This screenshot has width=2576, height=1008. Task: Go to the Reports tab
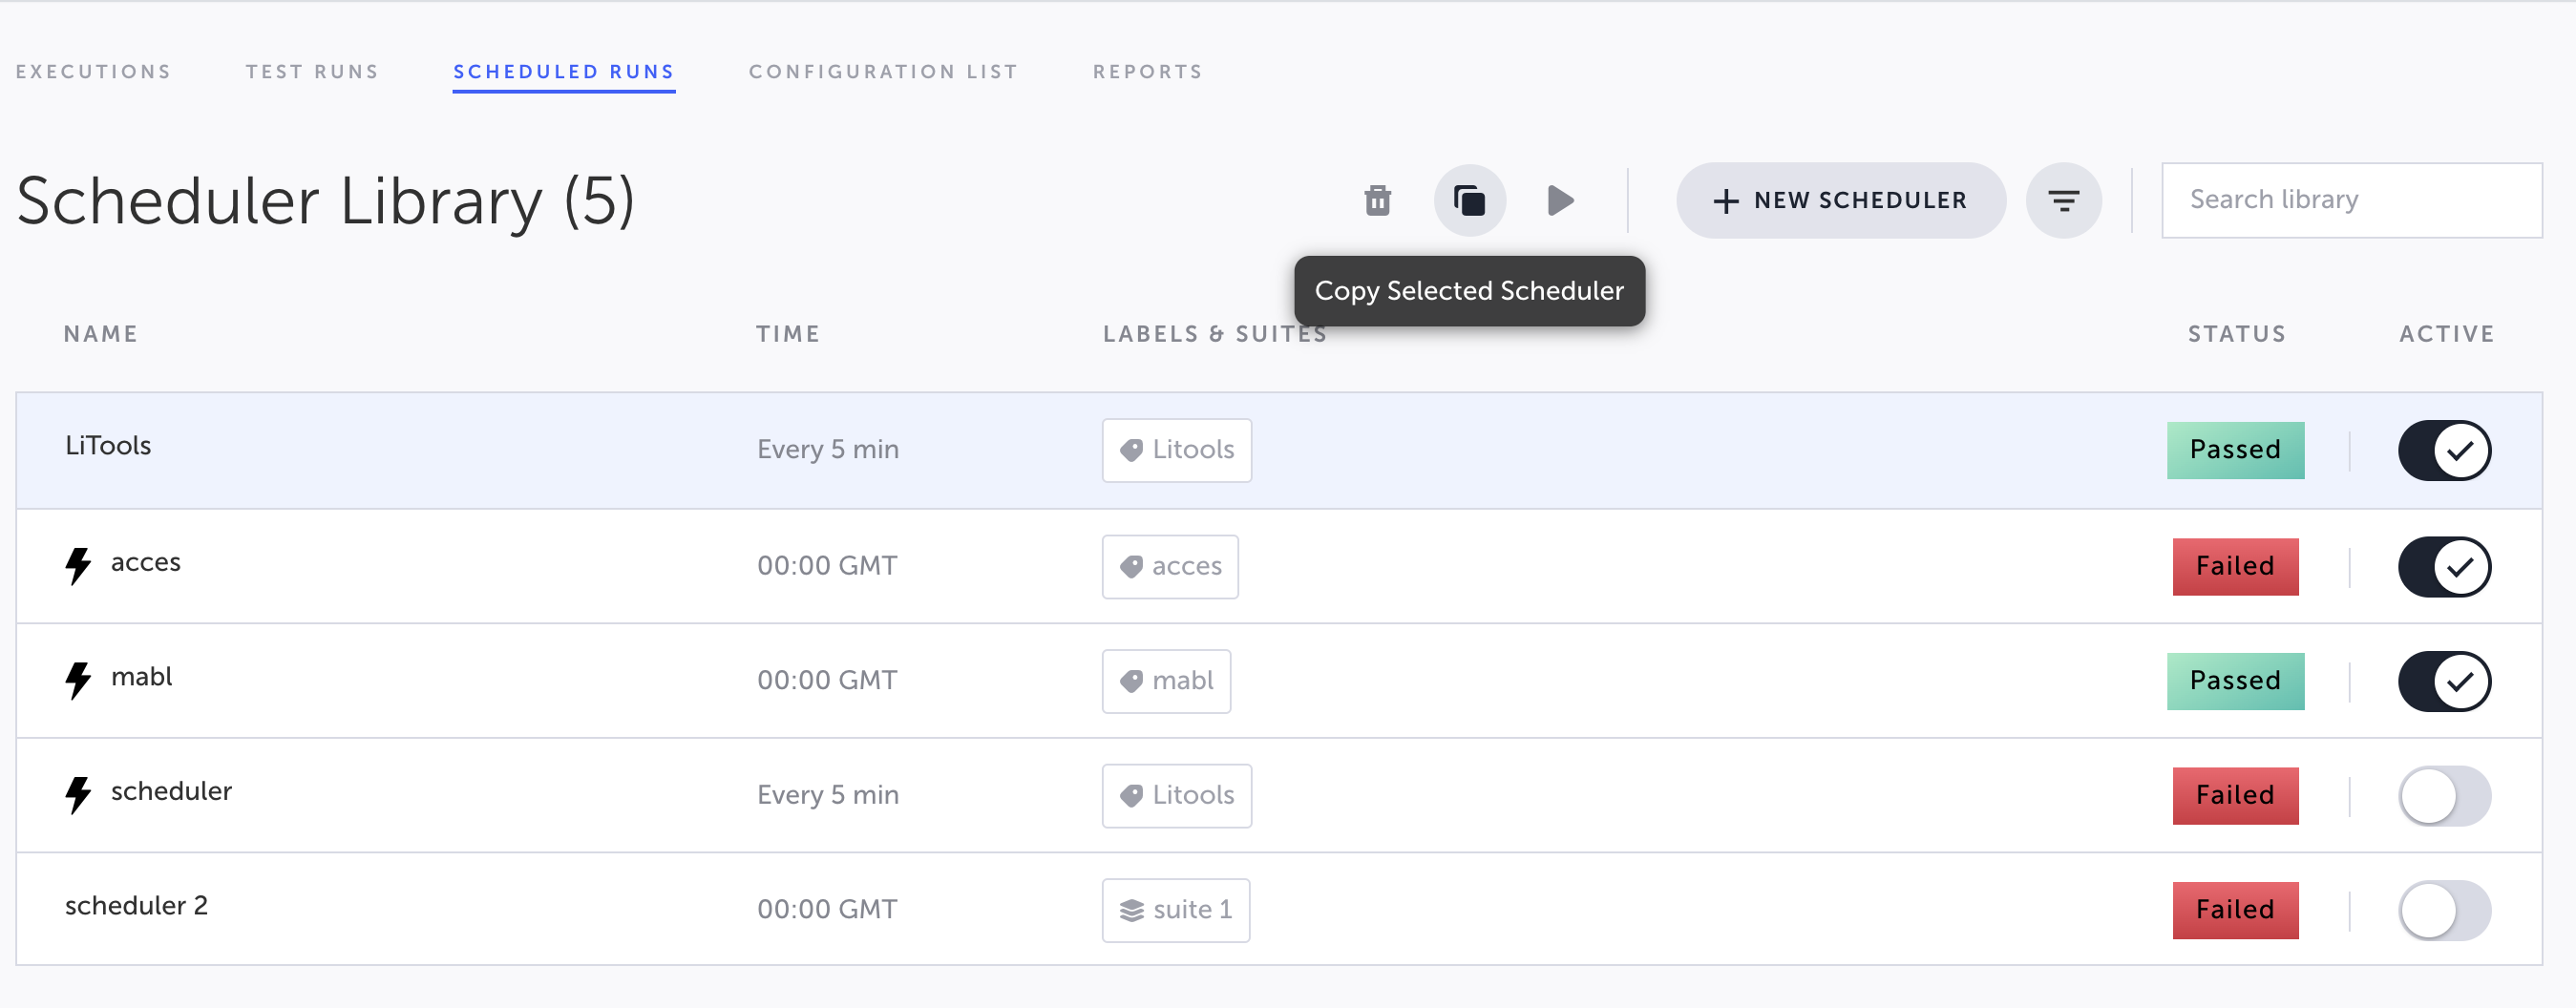[1147, 72]
